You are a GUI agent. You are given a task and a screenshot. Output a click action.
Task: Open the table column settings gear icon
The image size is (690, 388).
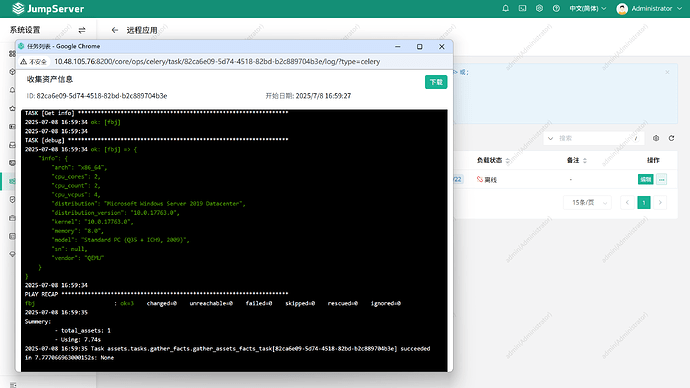coord(656,138)
